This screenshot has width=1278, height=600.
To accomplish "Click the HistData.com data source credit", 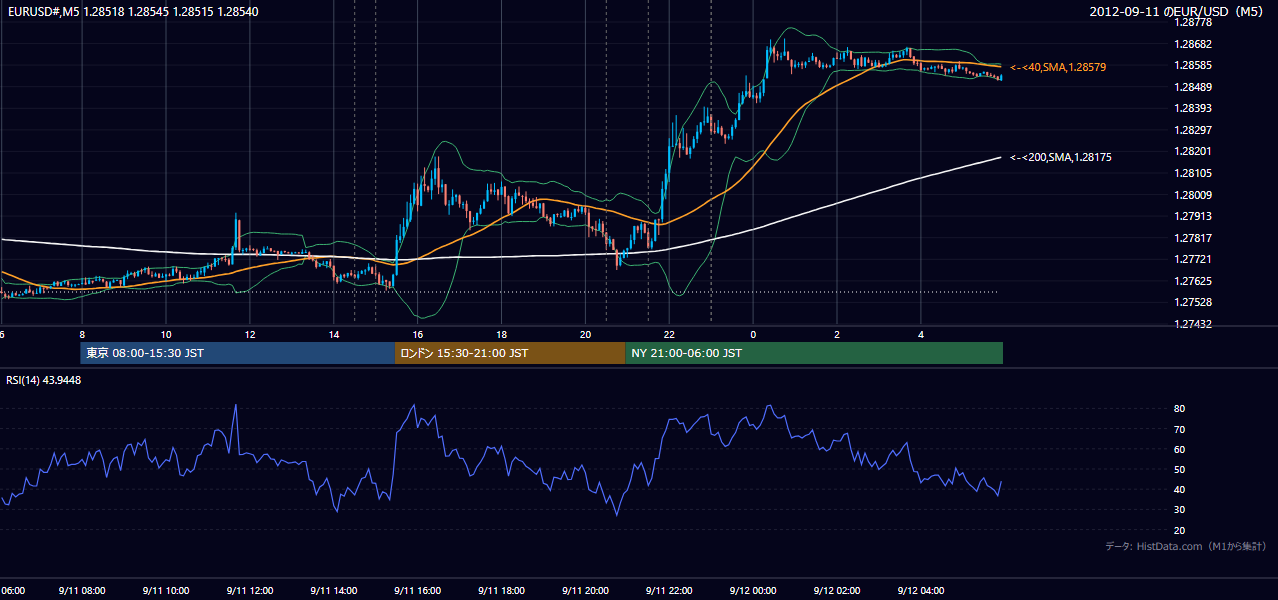I will click(x=1186, y=546).
